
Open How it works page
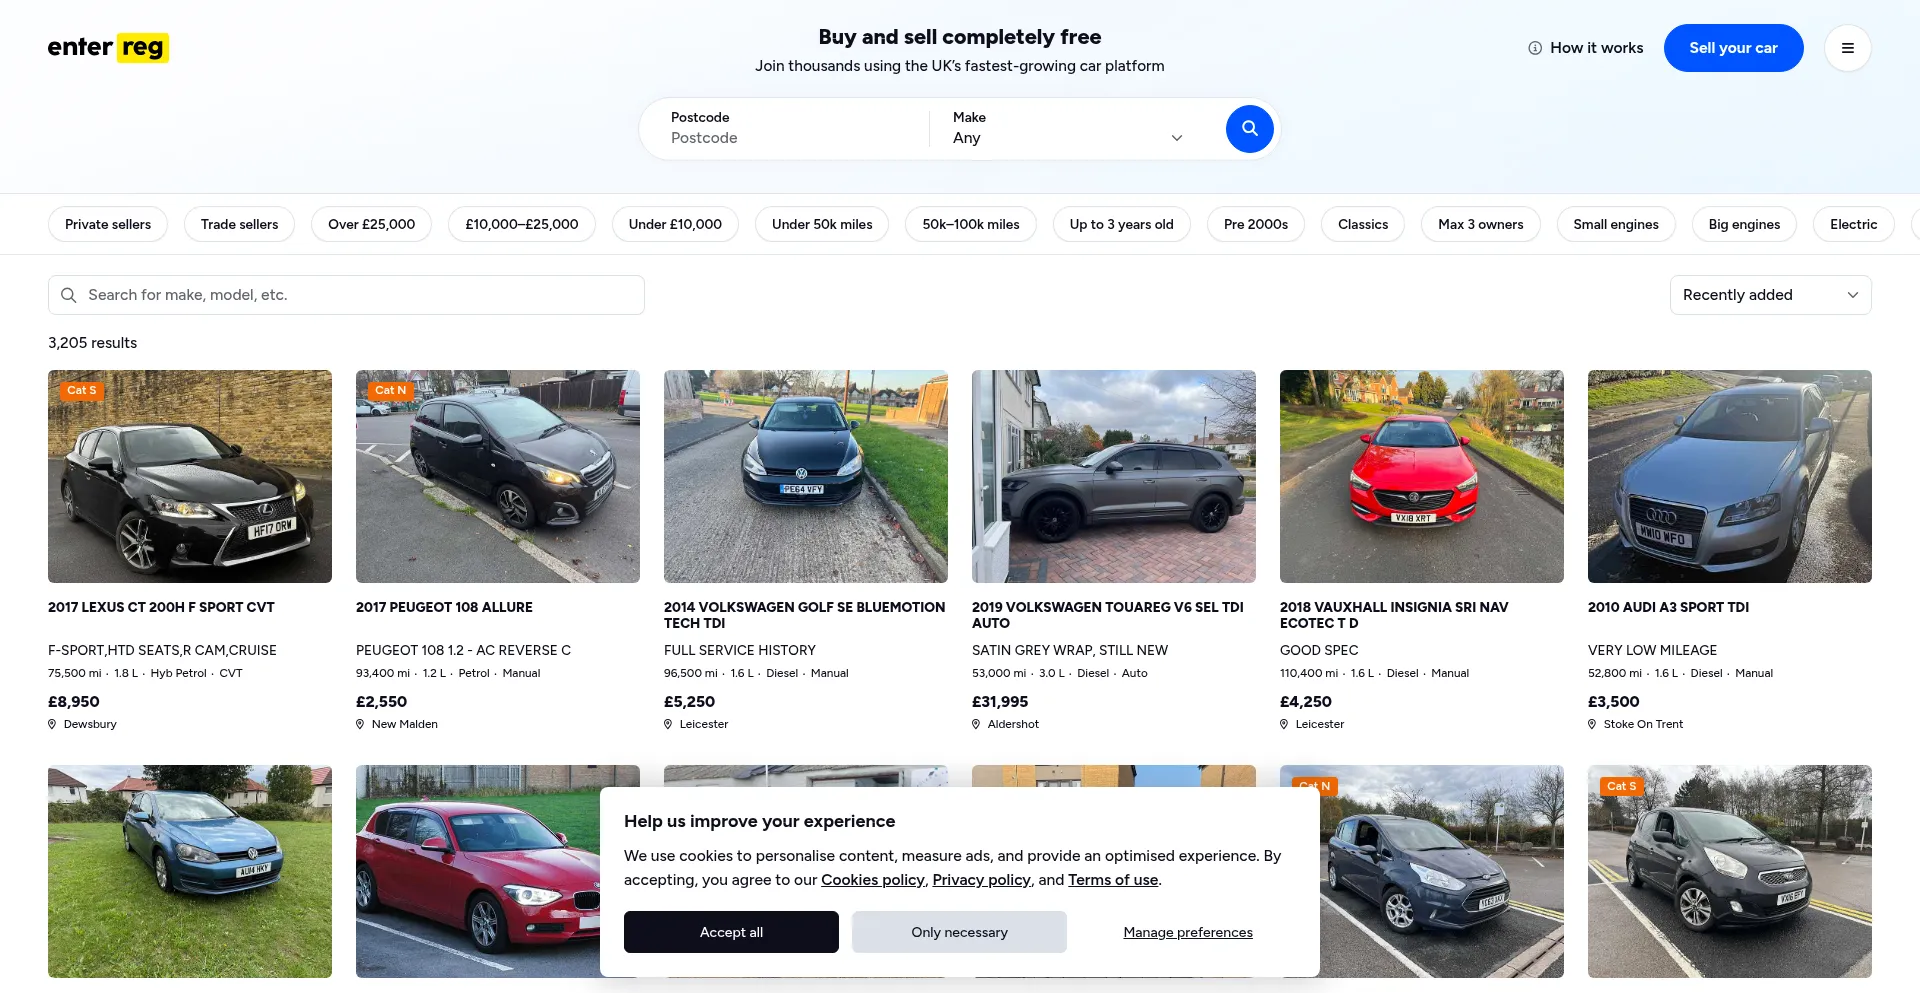tap(1596, 48)
